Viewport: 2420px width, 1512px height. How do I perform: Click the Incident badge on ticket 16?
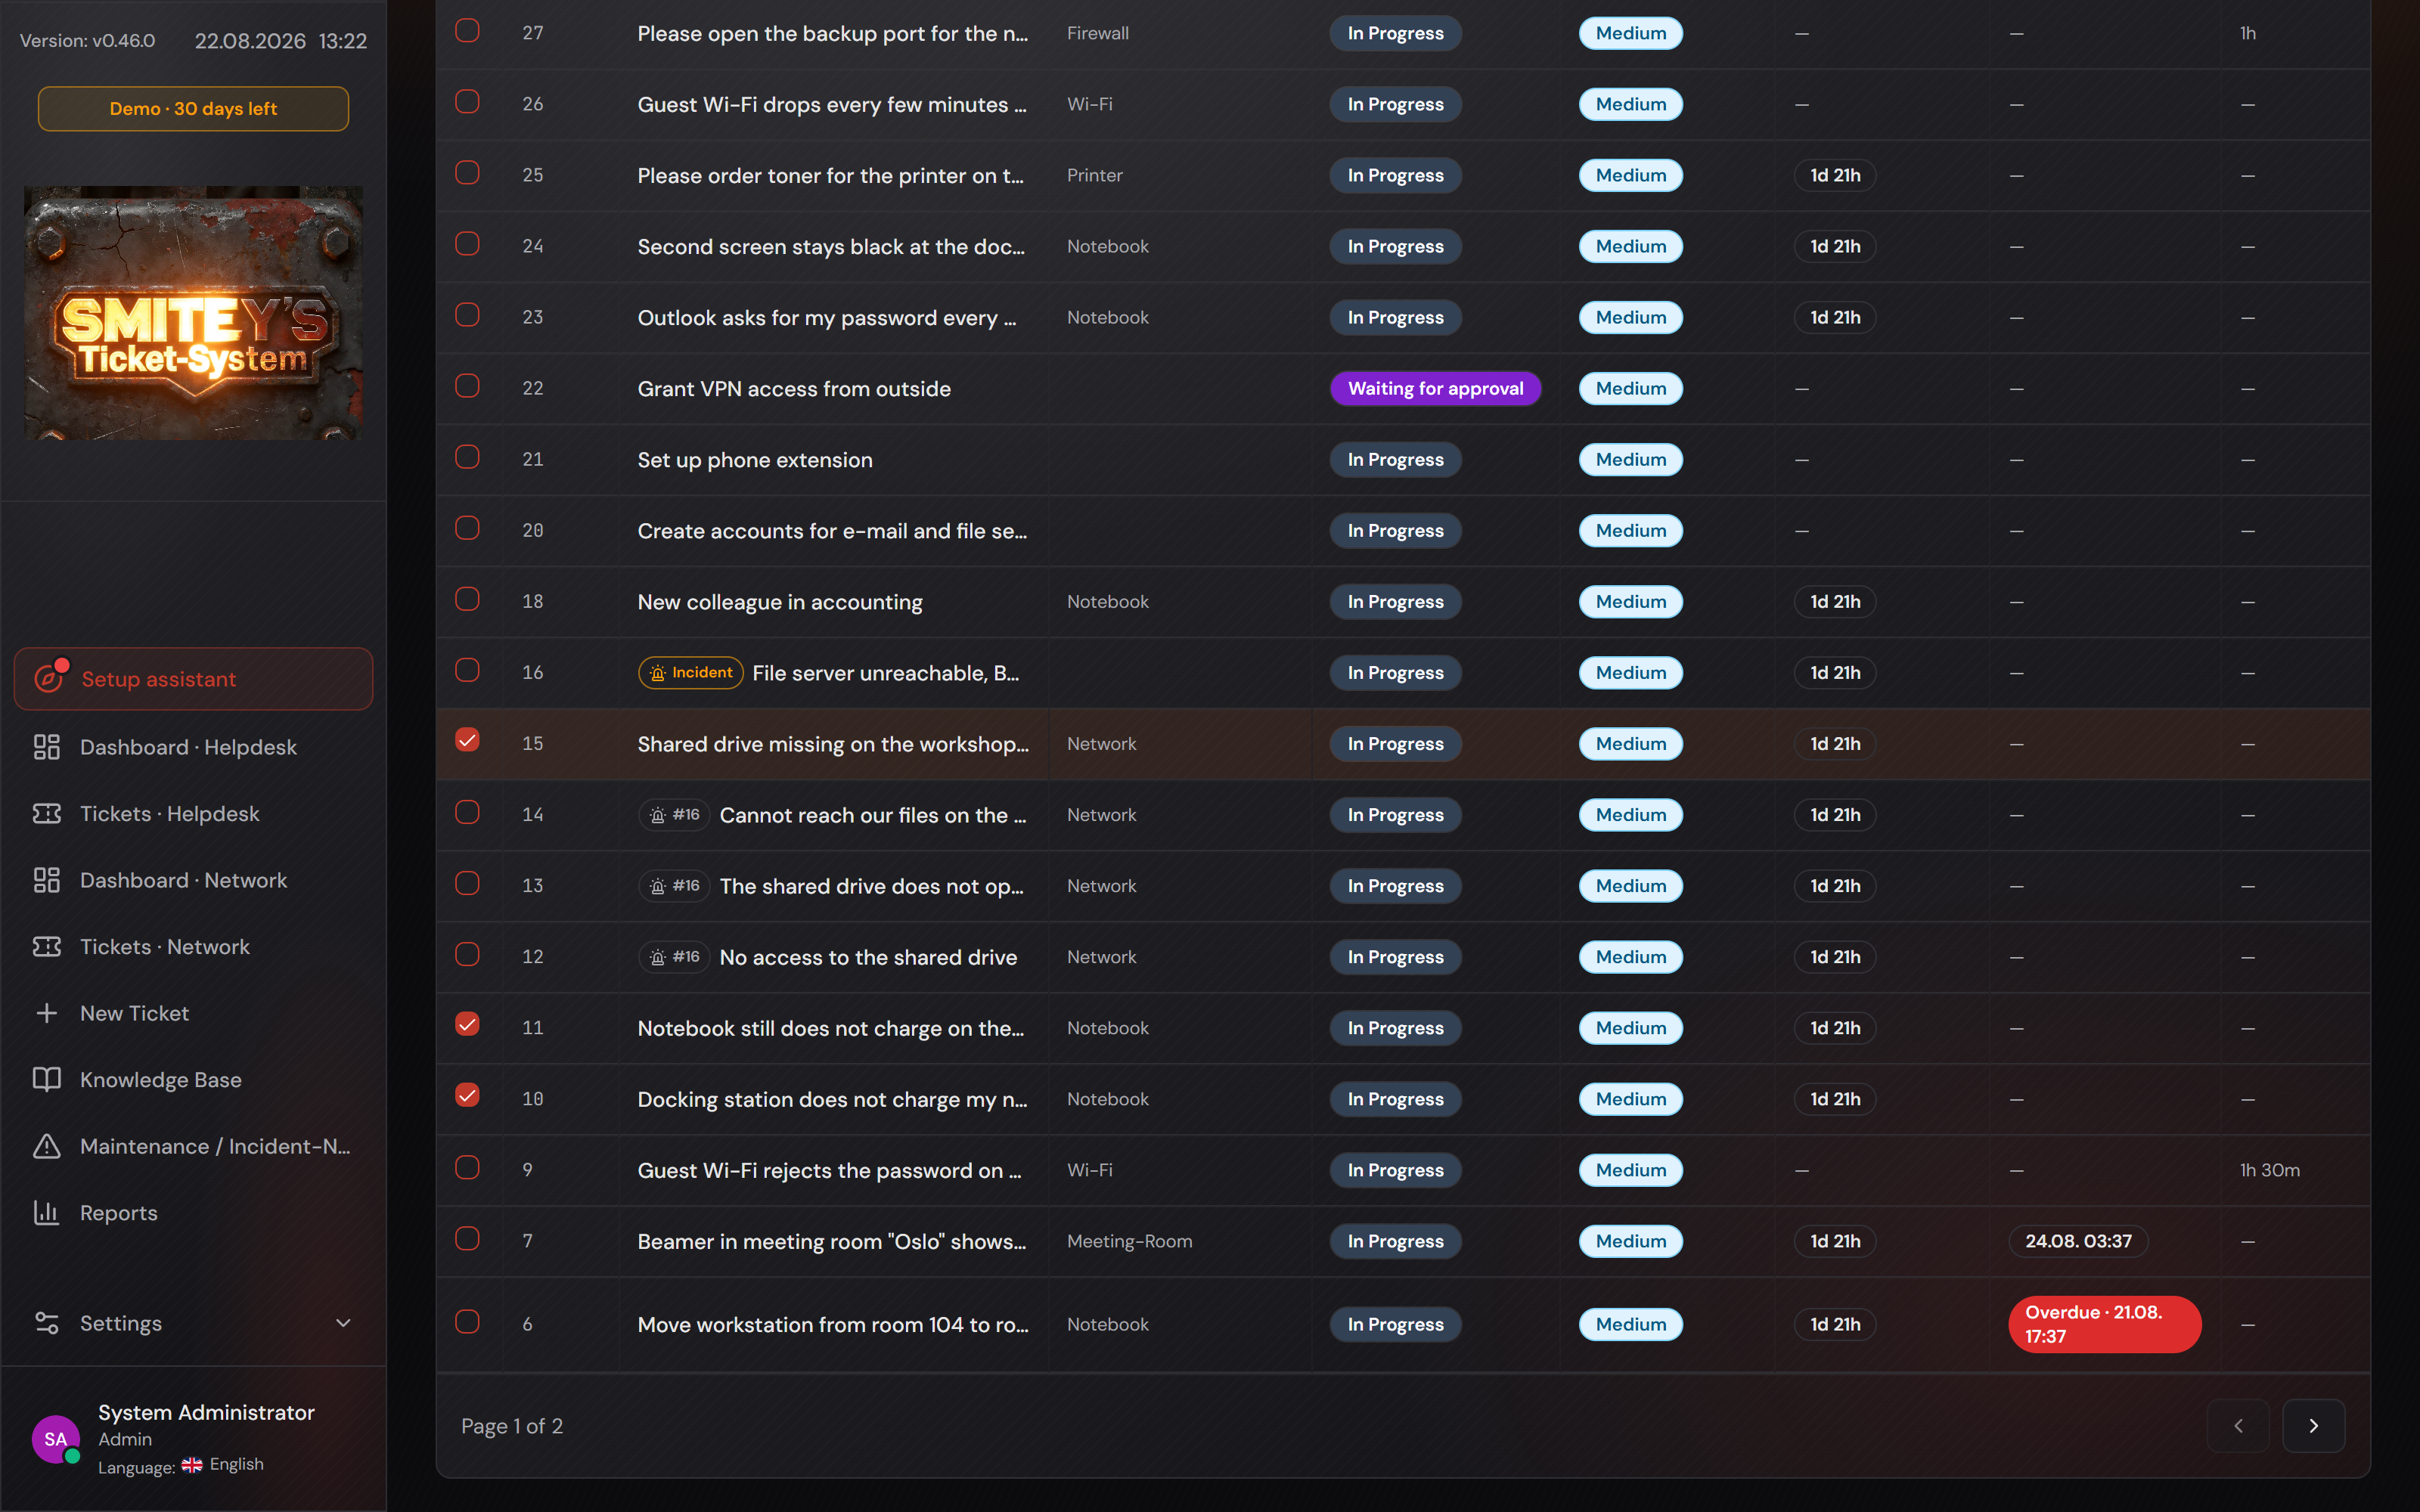click(x=691, y=673)
